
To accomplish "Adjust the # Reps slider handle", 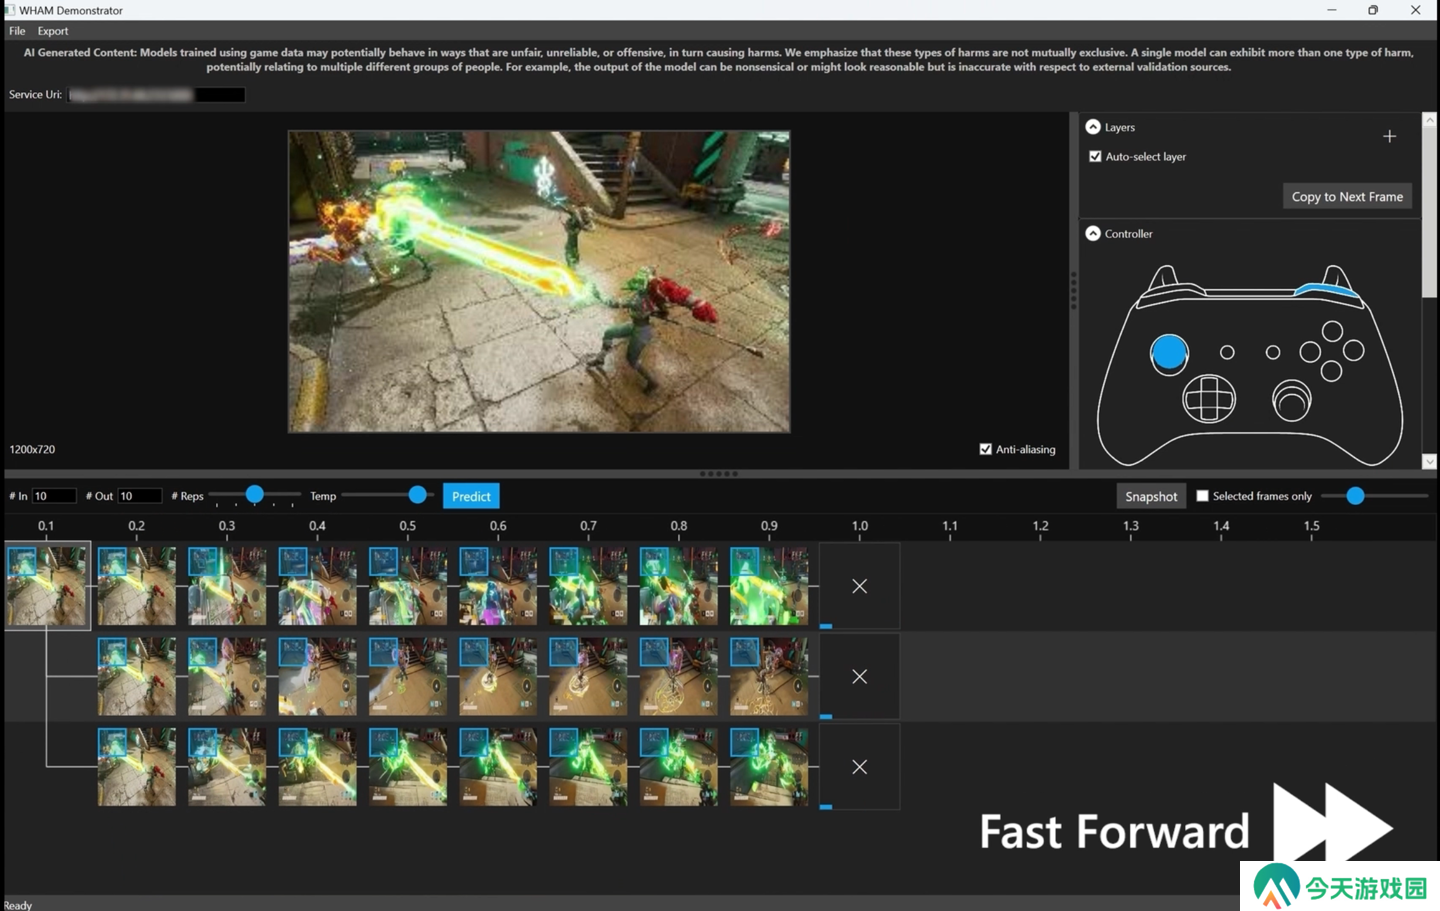I will [254, 494].
